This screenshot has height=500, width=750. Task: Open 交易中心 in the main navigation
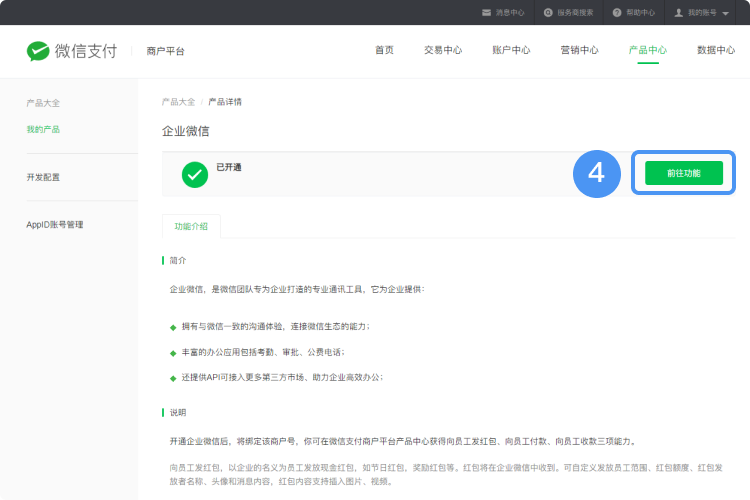click(x=443, y=50)
